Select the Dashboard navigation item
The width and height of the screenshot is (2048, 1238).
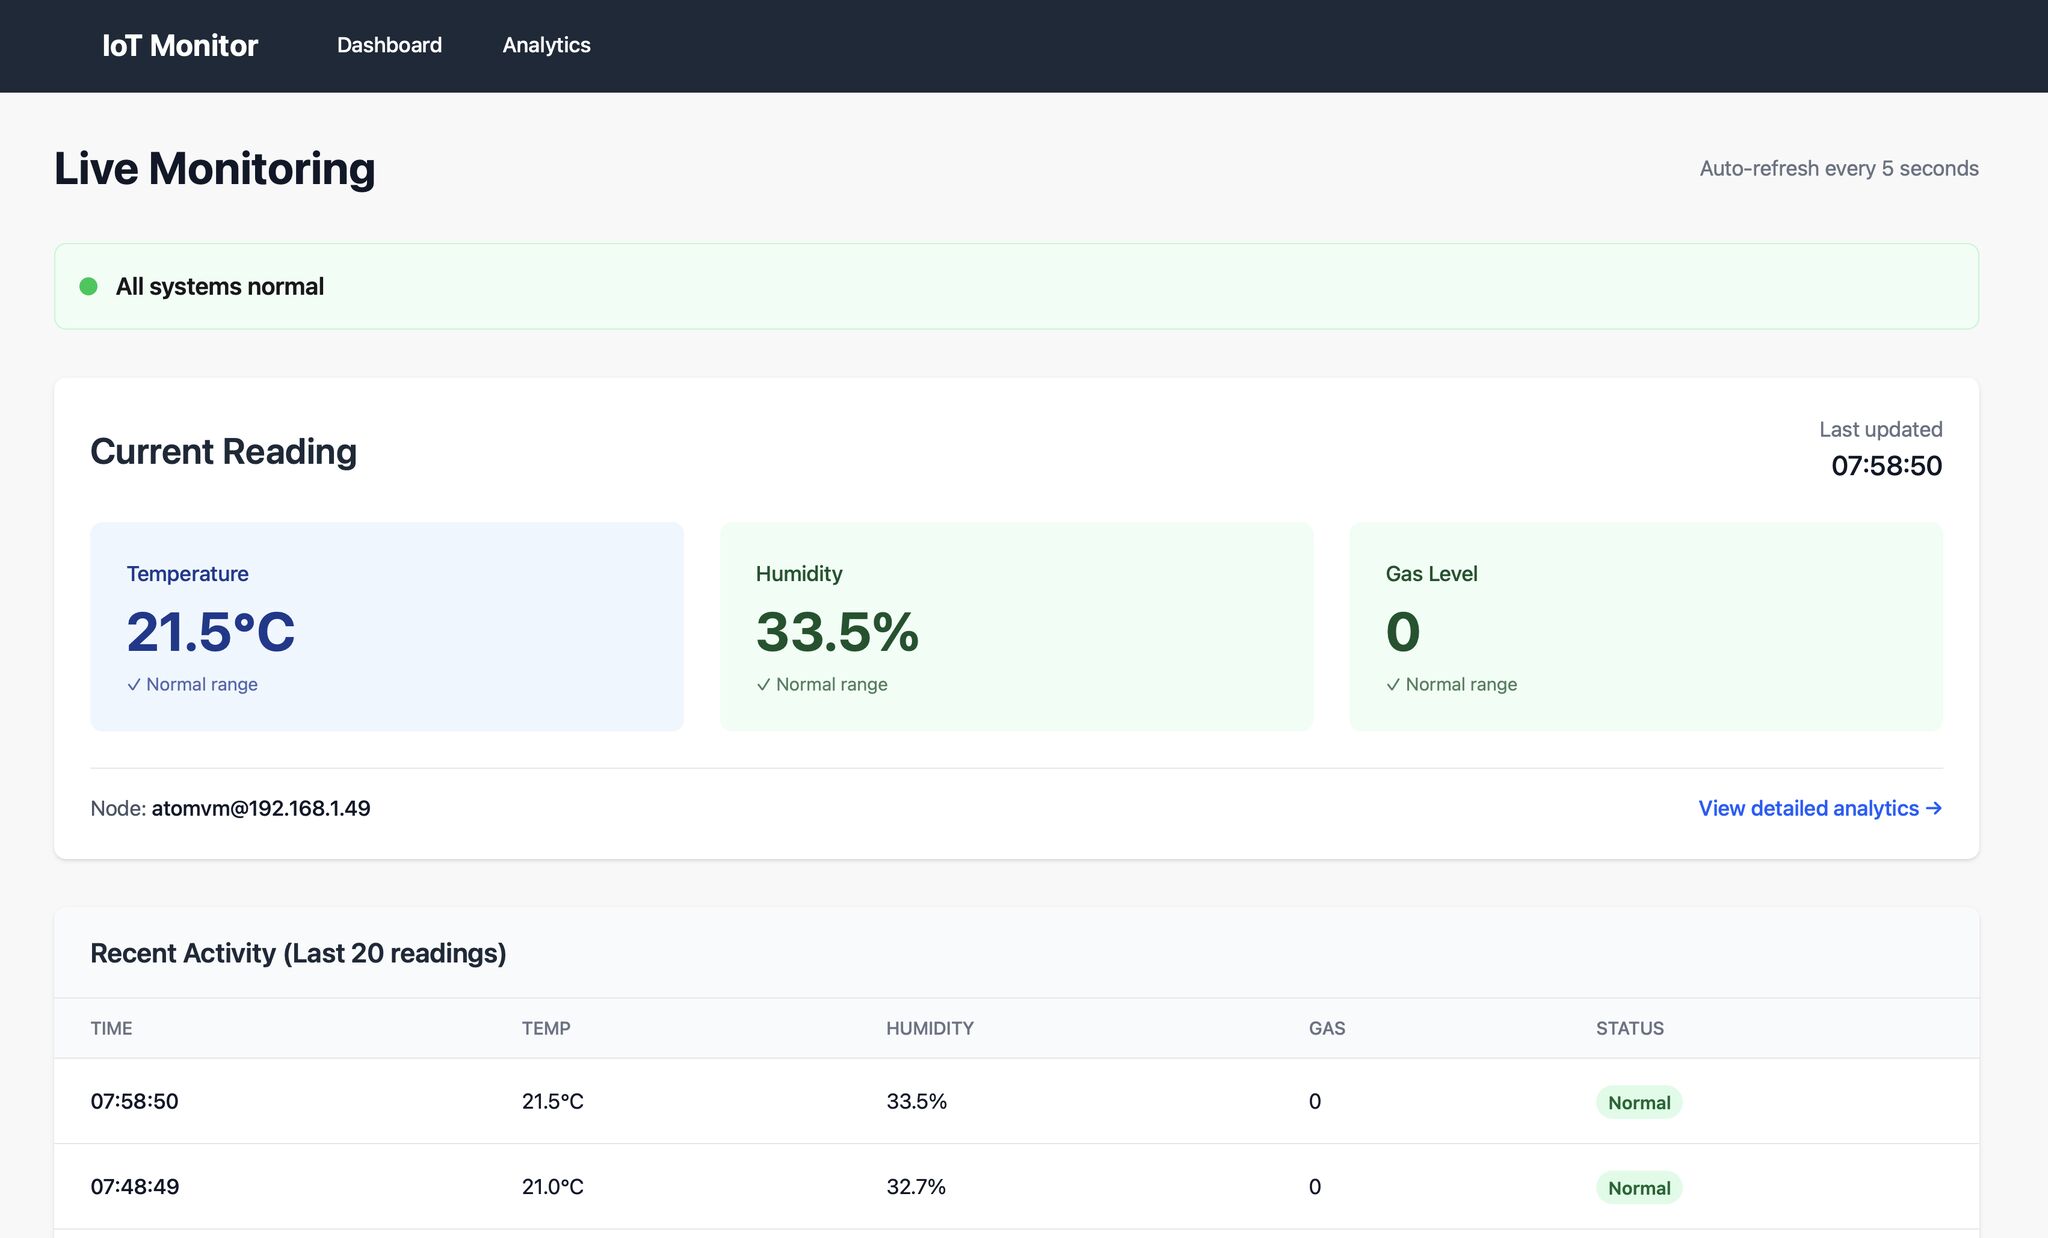pos(390,45)
